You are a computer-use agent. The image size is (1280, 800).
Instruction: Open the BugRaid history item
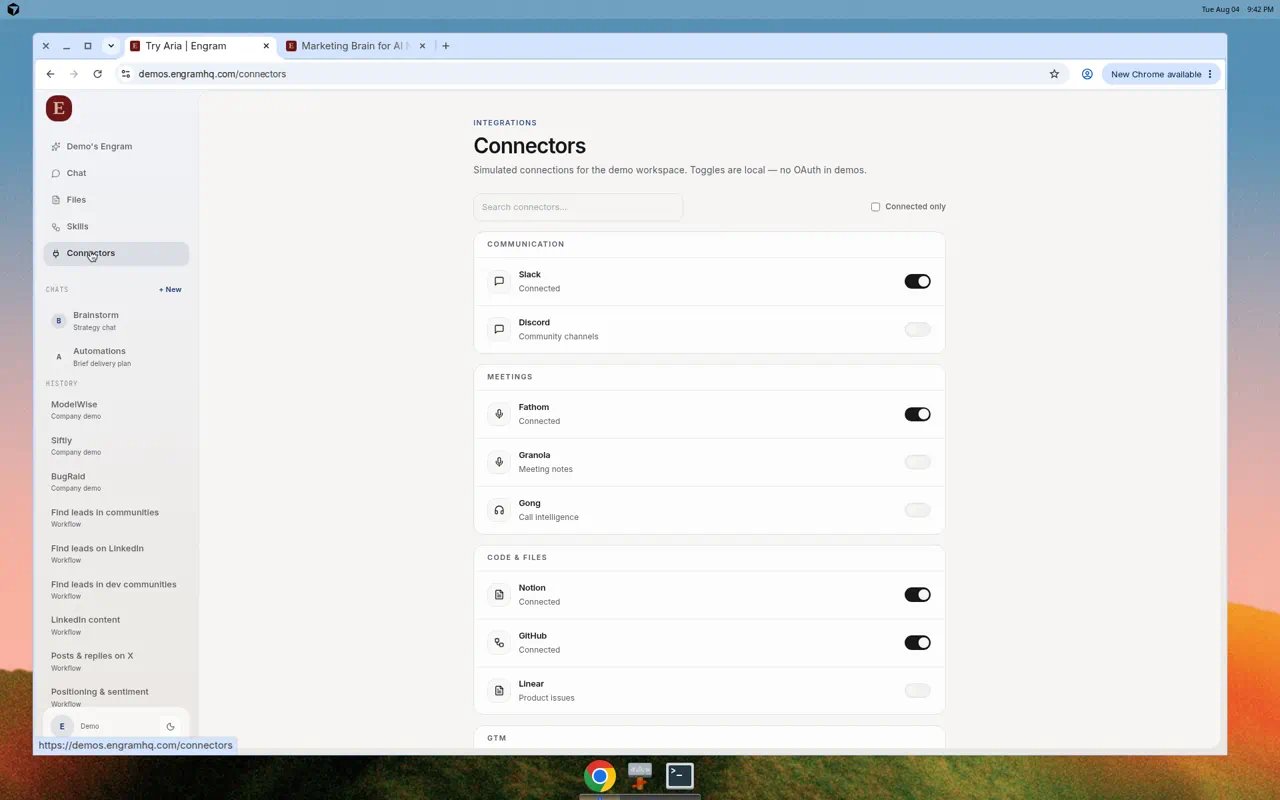click(x=116, y=482)
